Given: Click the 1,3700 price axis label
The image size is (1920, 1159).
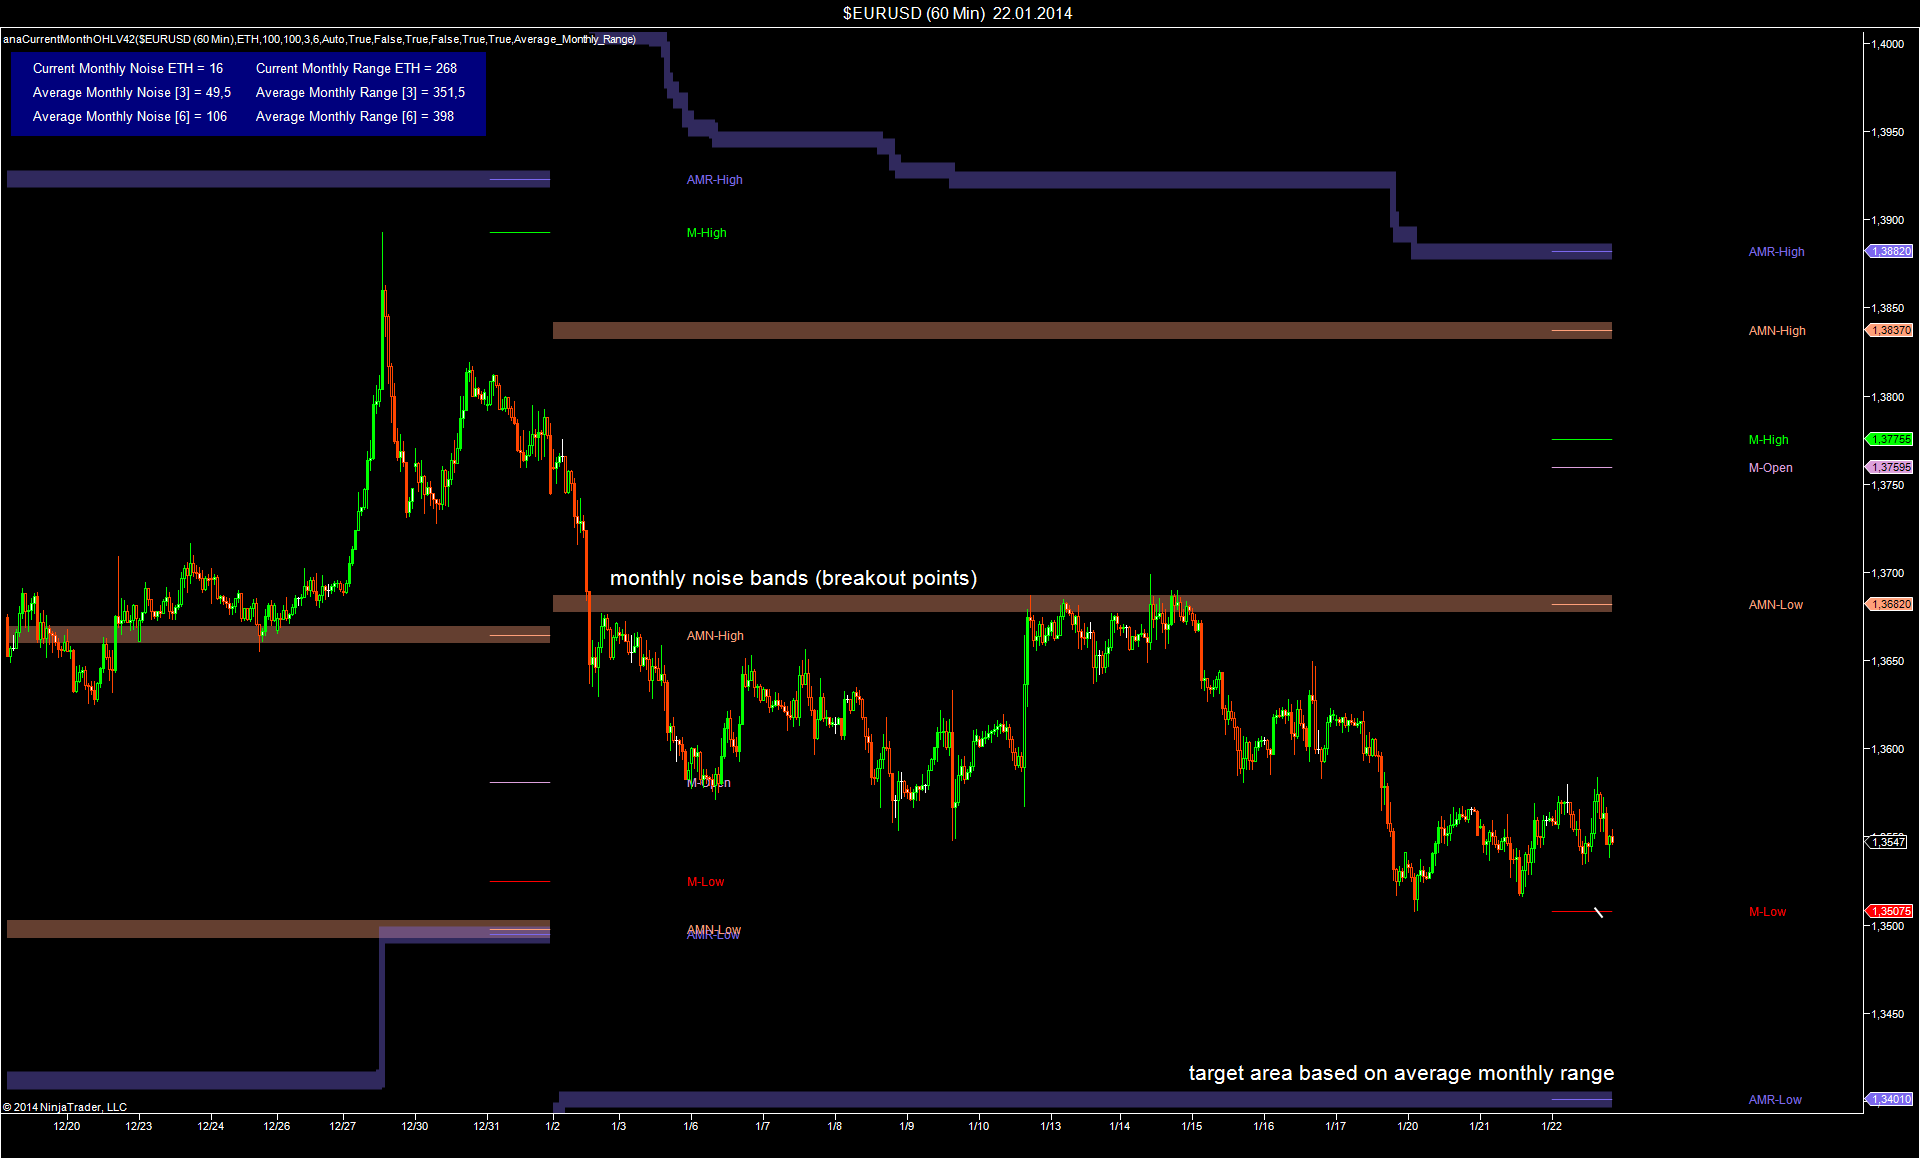Looking at the screenshot, I should coord(1888,573).
